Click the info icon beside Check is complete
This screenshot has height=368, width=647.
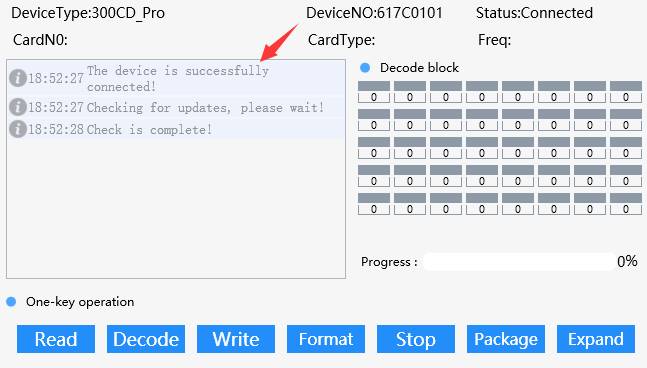(x=18, y=129)
